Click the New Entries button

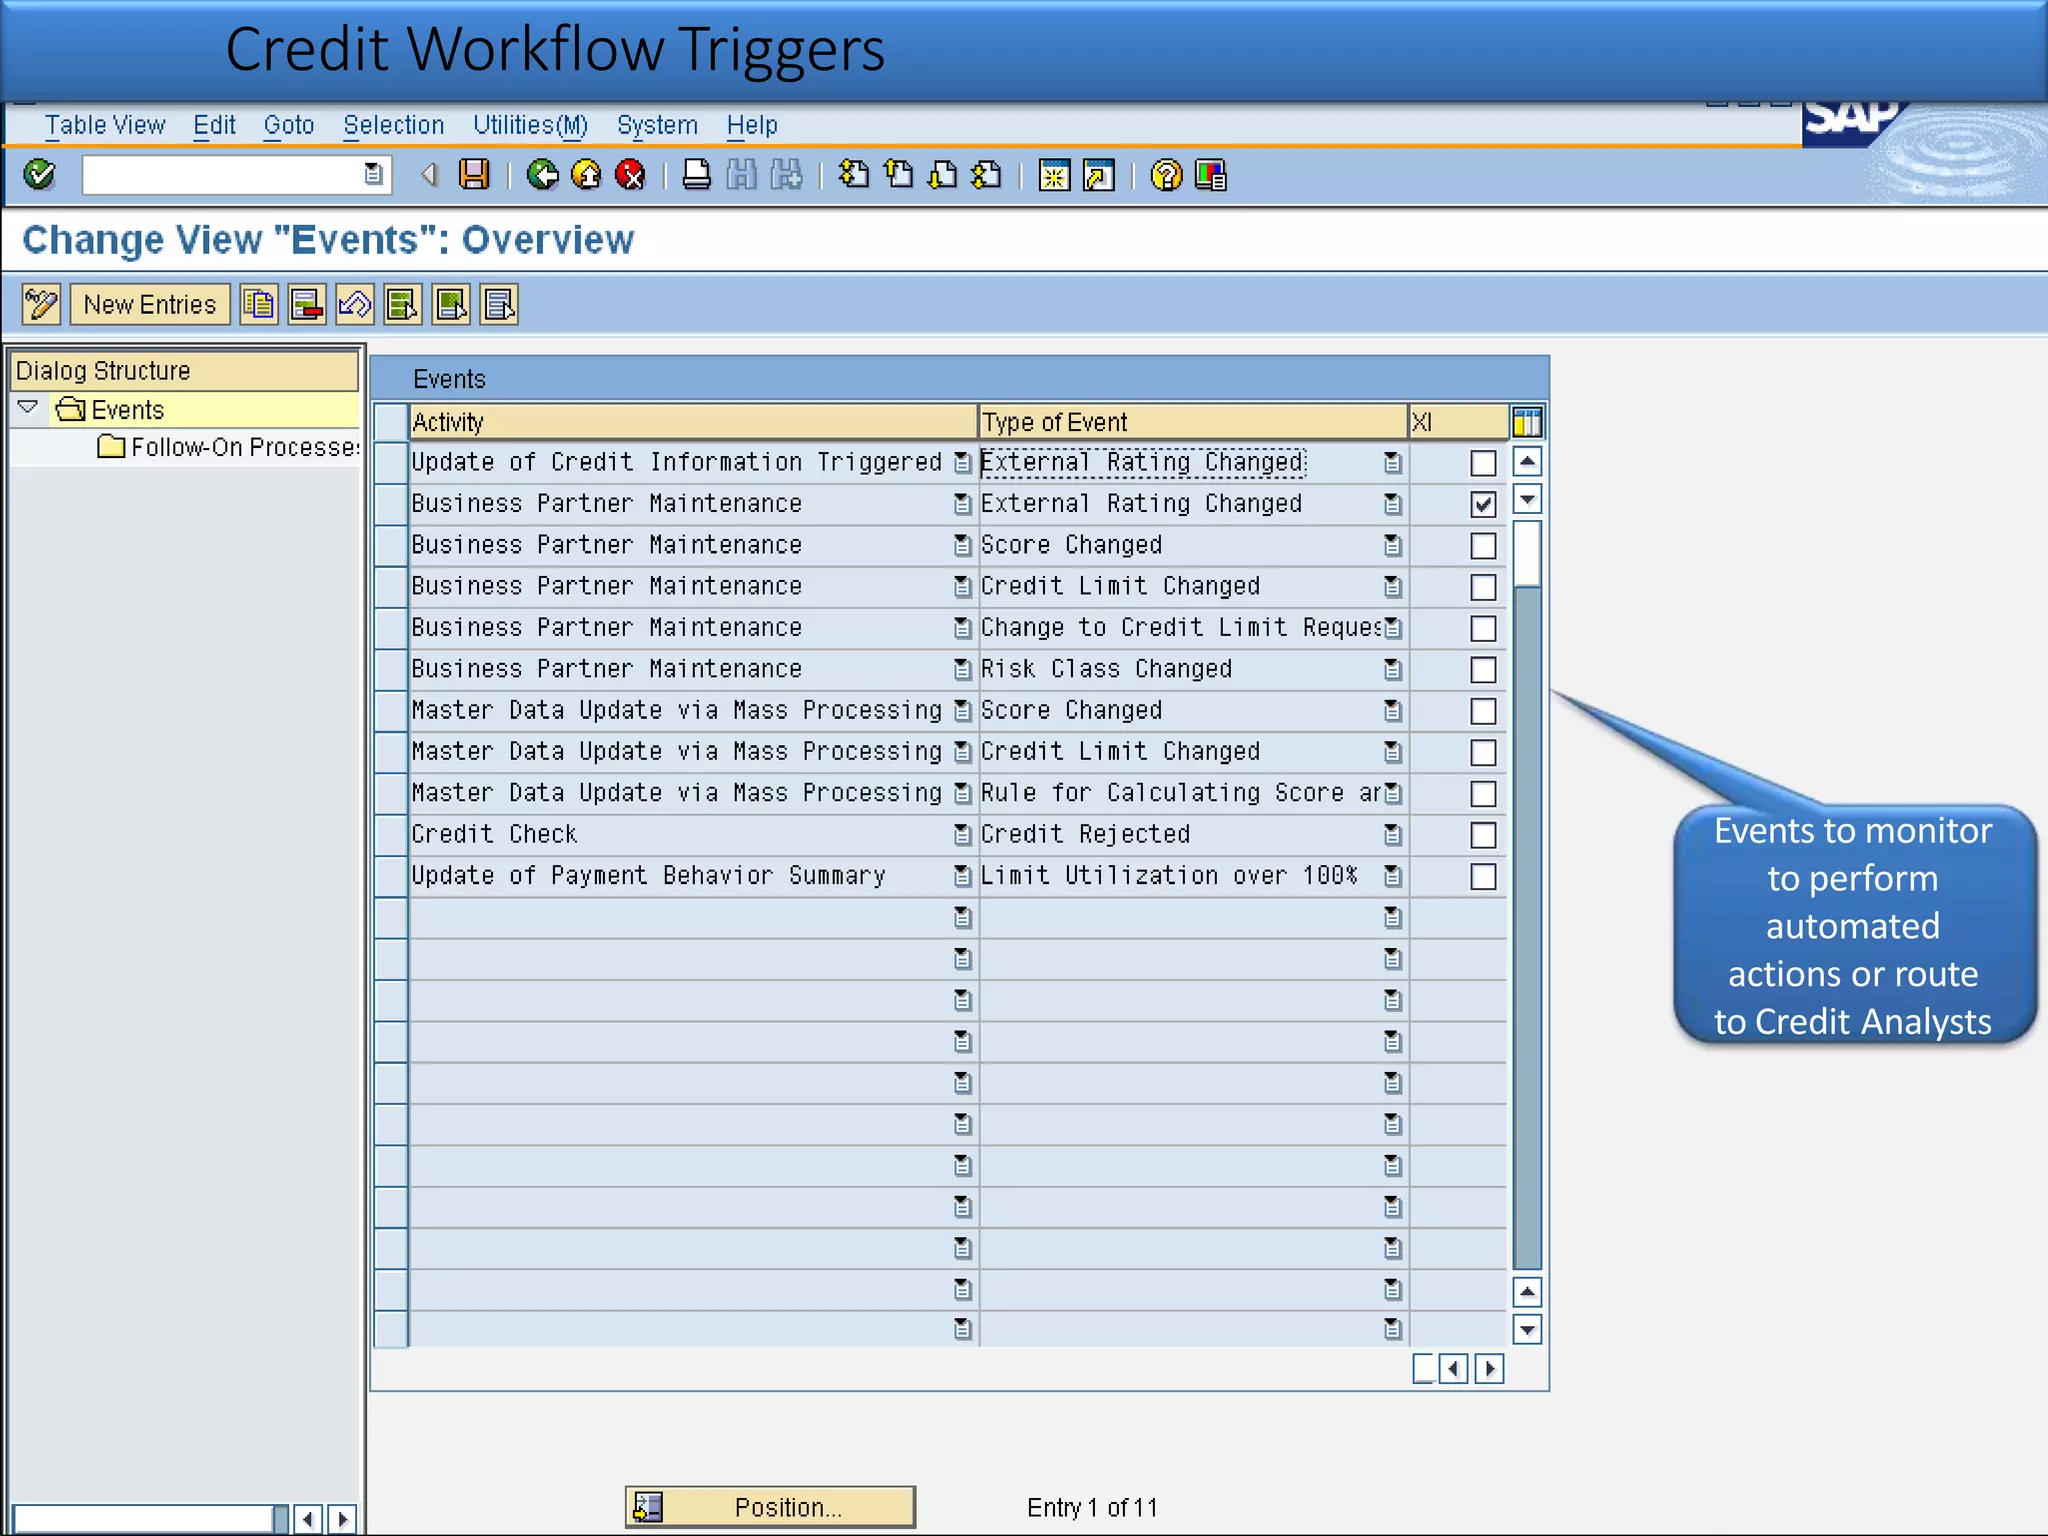[x=150, y=304]
